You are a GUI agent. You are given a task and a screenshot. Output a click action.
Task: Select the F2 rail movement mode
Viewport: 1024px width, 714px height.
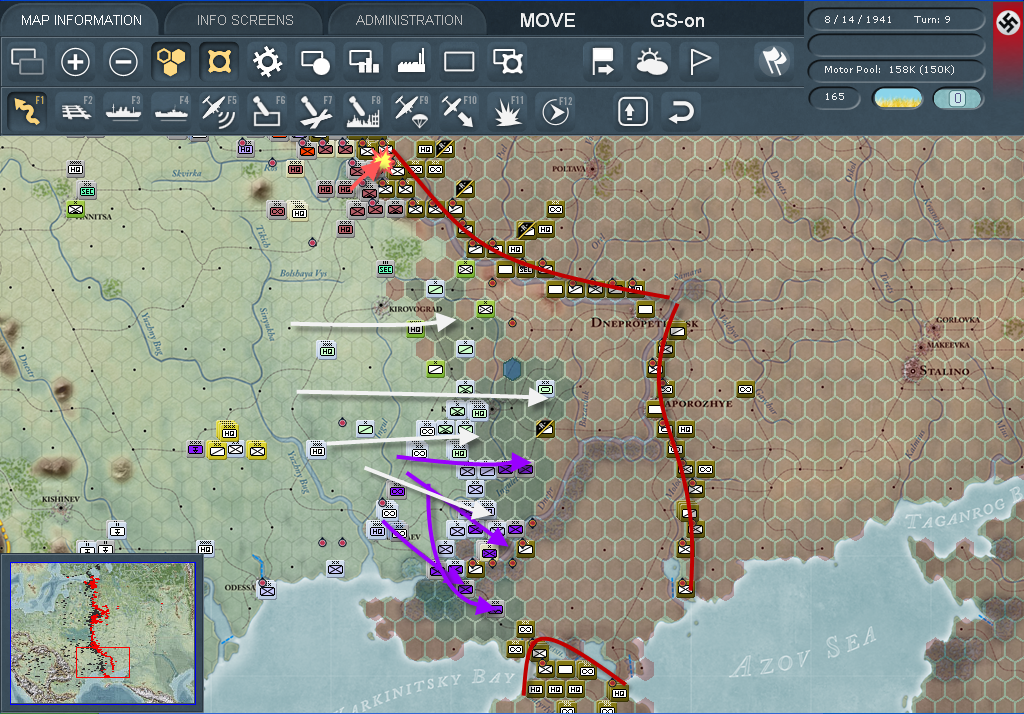pyautogui.click(x=76, y=110)
